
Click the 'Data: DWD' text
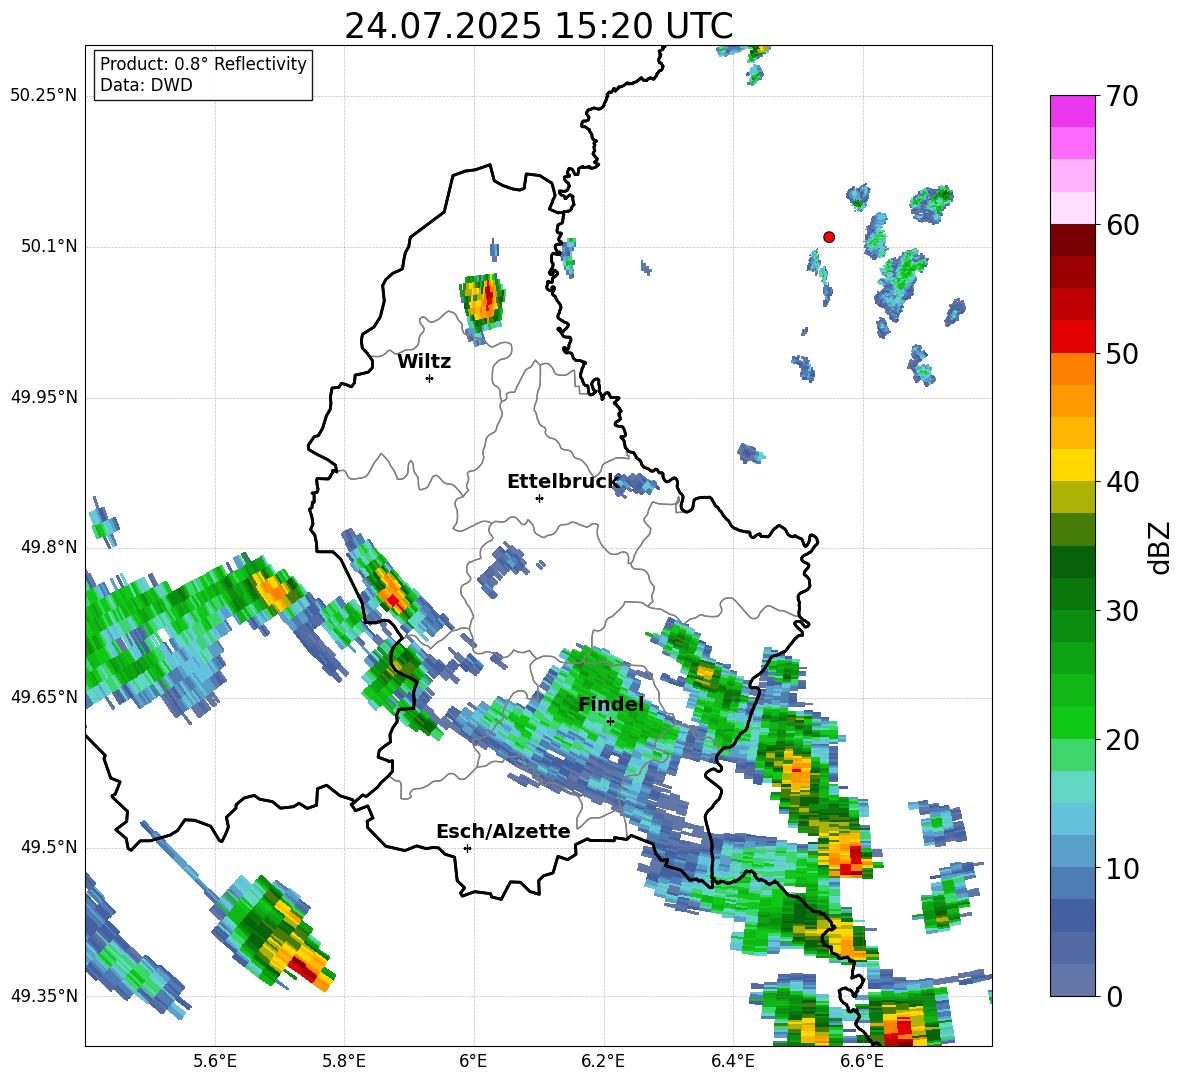146,85
